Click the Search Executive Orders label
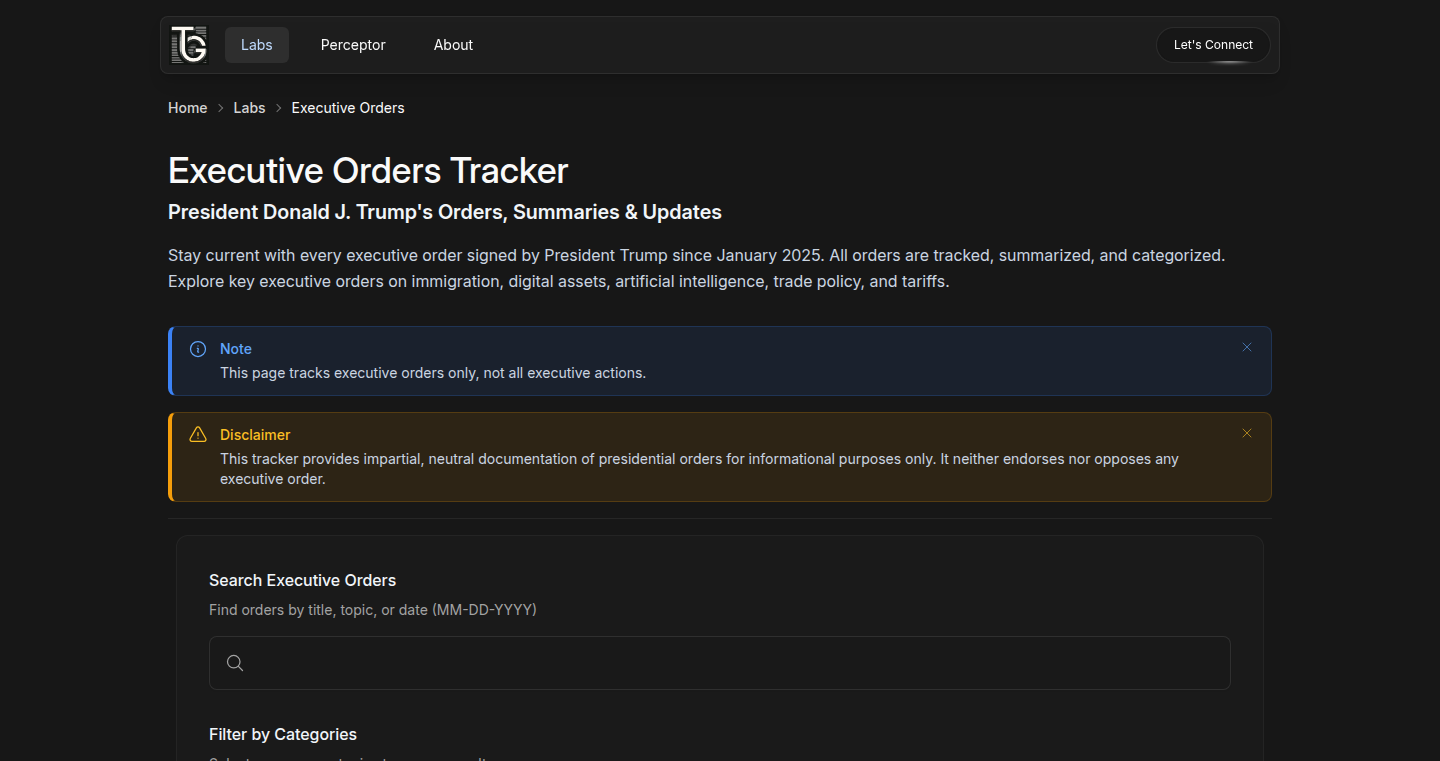Viewport: 1440px width, 761px height. click(302, 580)
